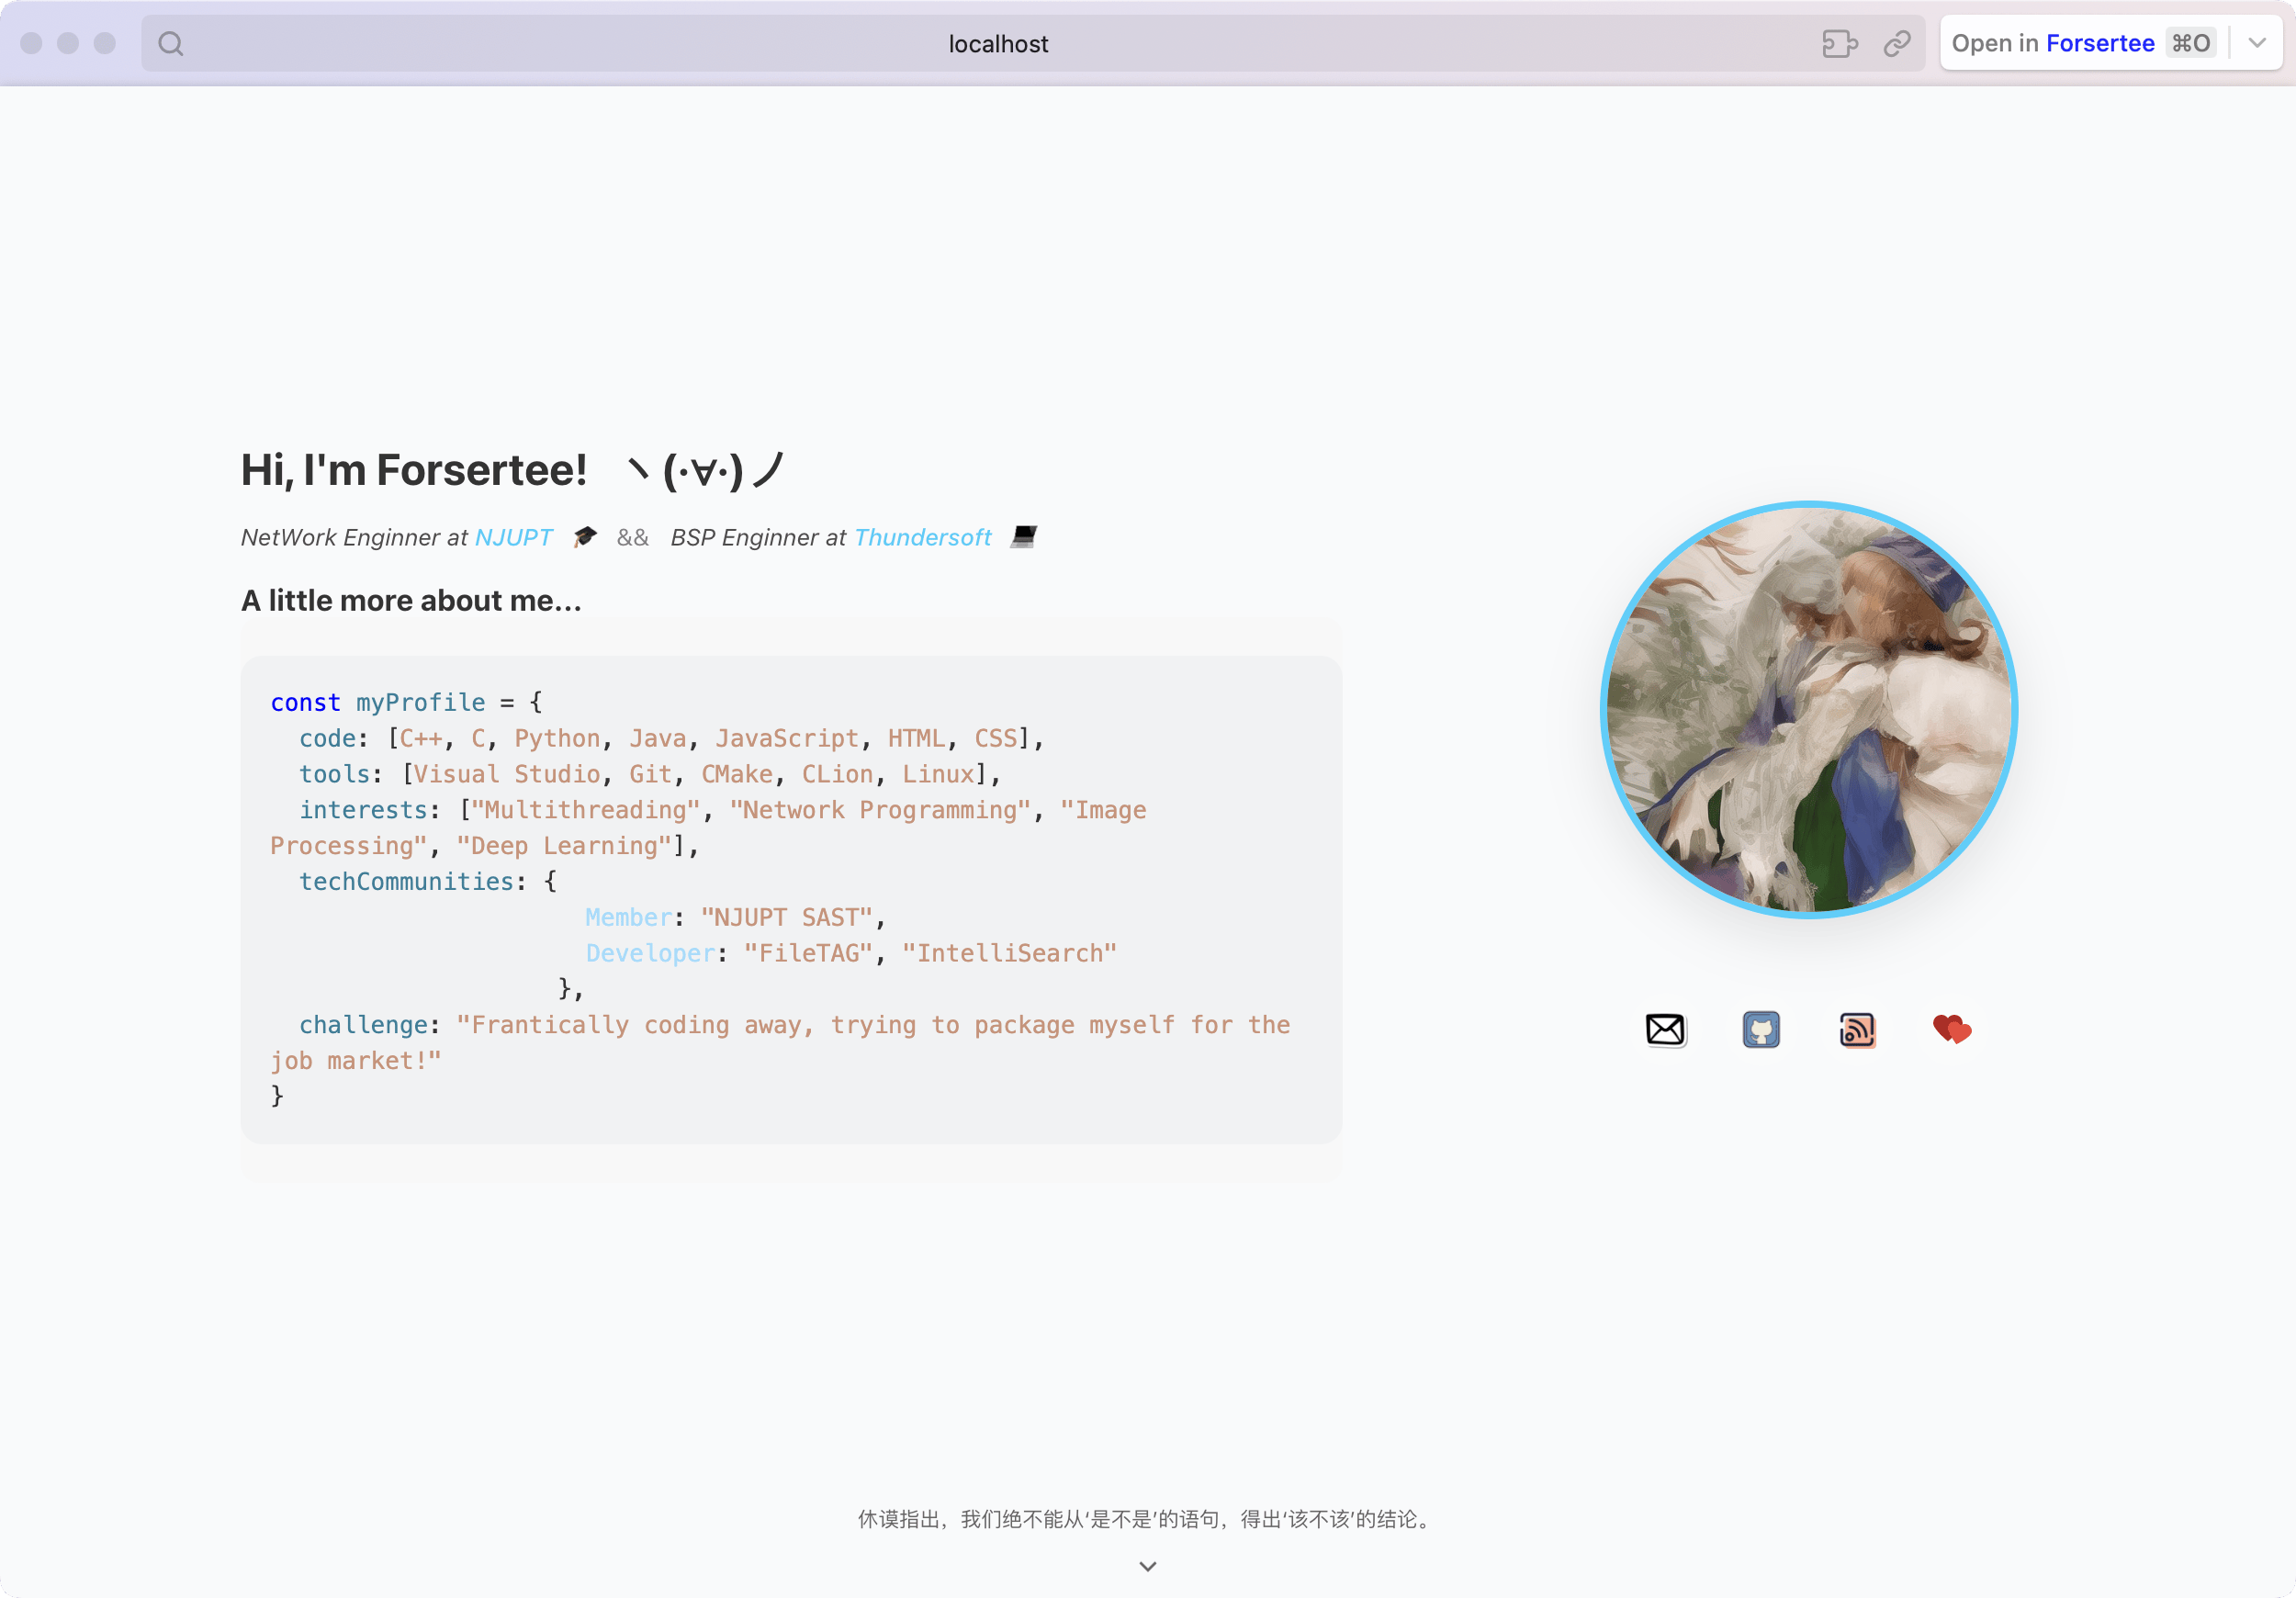This screenshot has width=2296, height=1598.
Task: Click the circular avatar painting
Action: (1809, 709)
